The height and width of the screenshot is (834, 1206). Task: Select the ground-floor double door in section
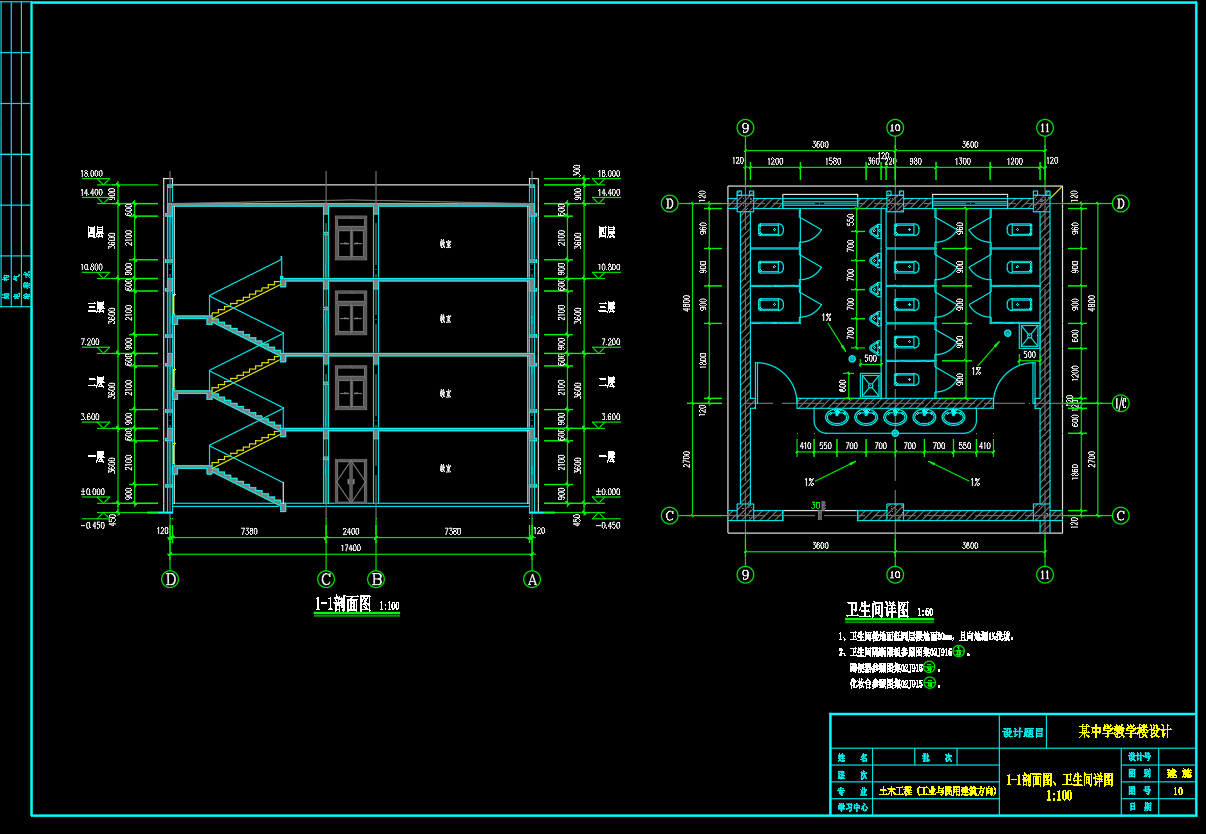(351, 479)
